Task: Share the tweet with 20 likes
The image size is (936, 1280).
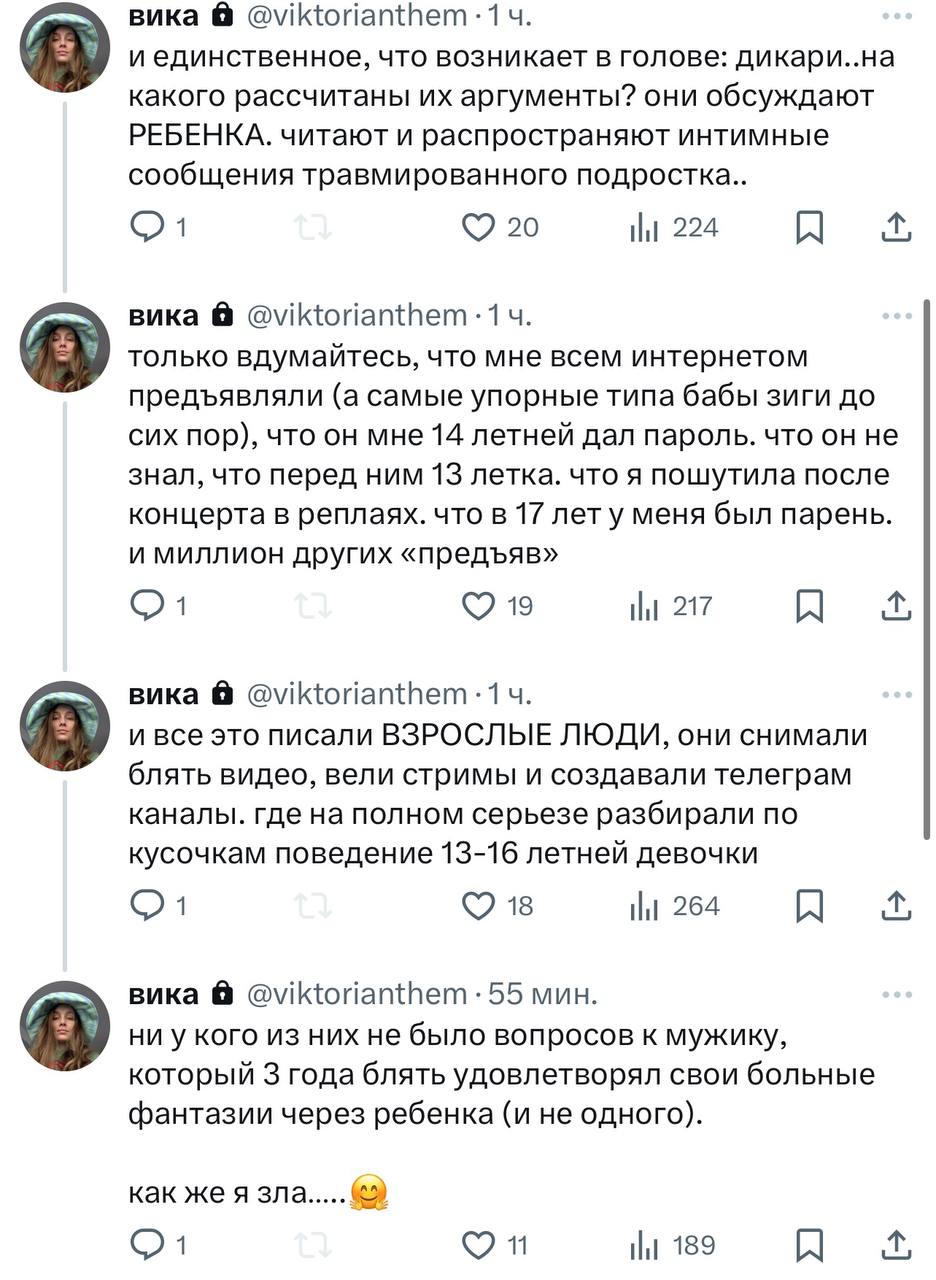Action: coord(896,228)
